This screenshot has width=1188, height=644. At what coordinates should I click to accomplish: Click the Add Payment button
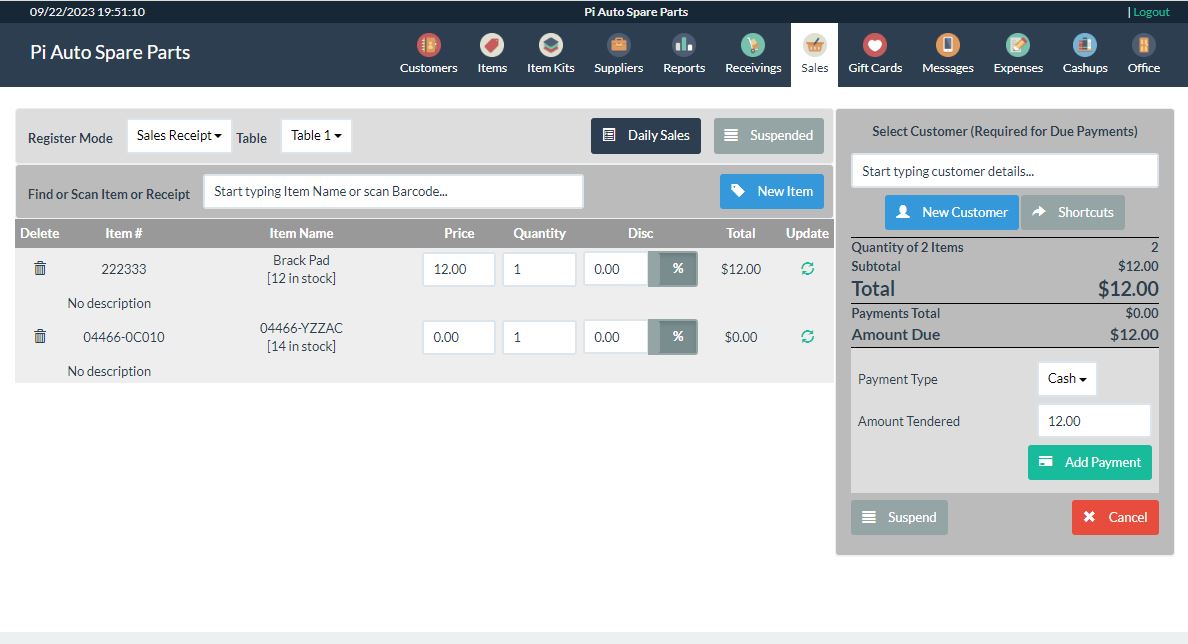[1090, 462]
